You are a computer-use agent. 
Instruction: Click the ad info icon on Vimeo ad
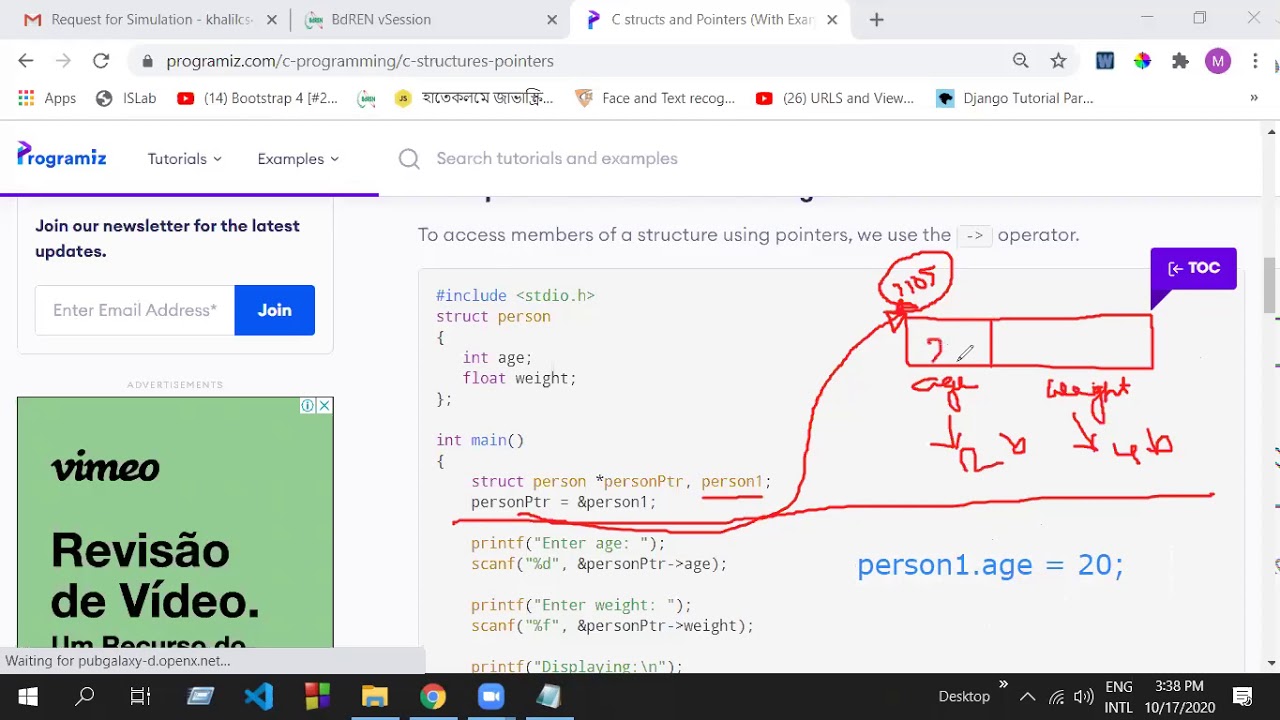tap(308, 406)
